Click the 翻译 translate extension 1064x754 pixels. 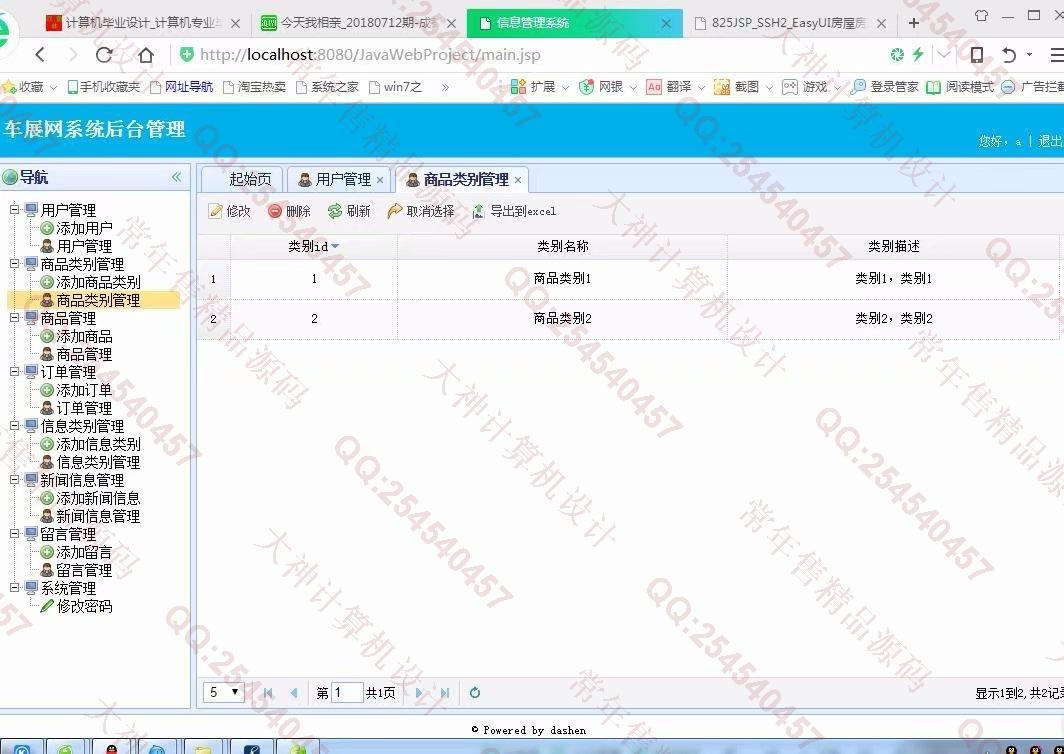[669, 87]
